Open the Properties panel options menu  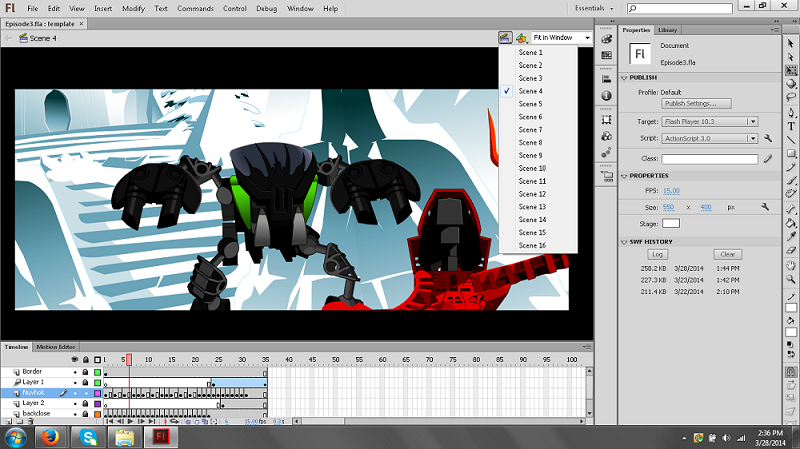pyautogui.click(x=774, y=30)
